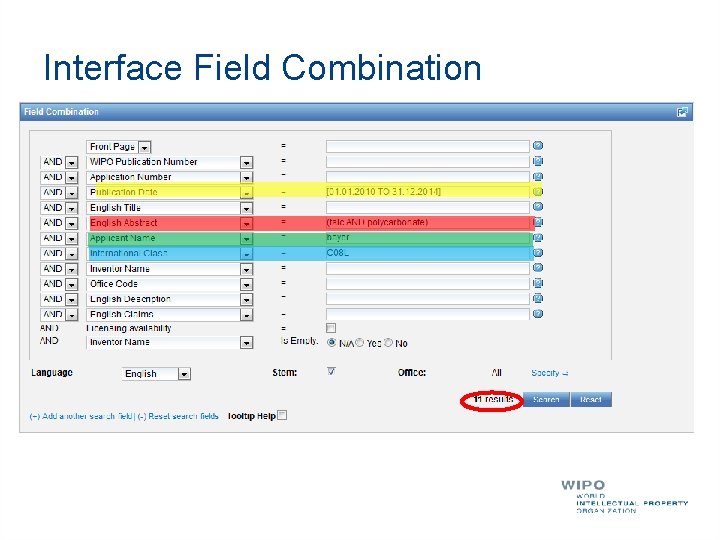Click the WIPO Publication Number input field
This screenshot has width=720, height=540.
coord(428,162)
